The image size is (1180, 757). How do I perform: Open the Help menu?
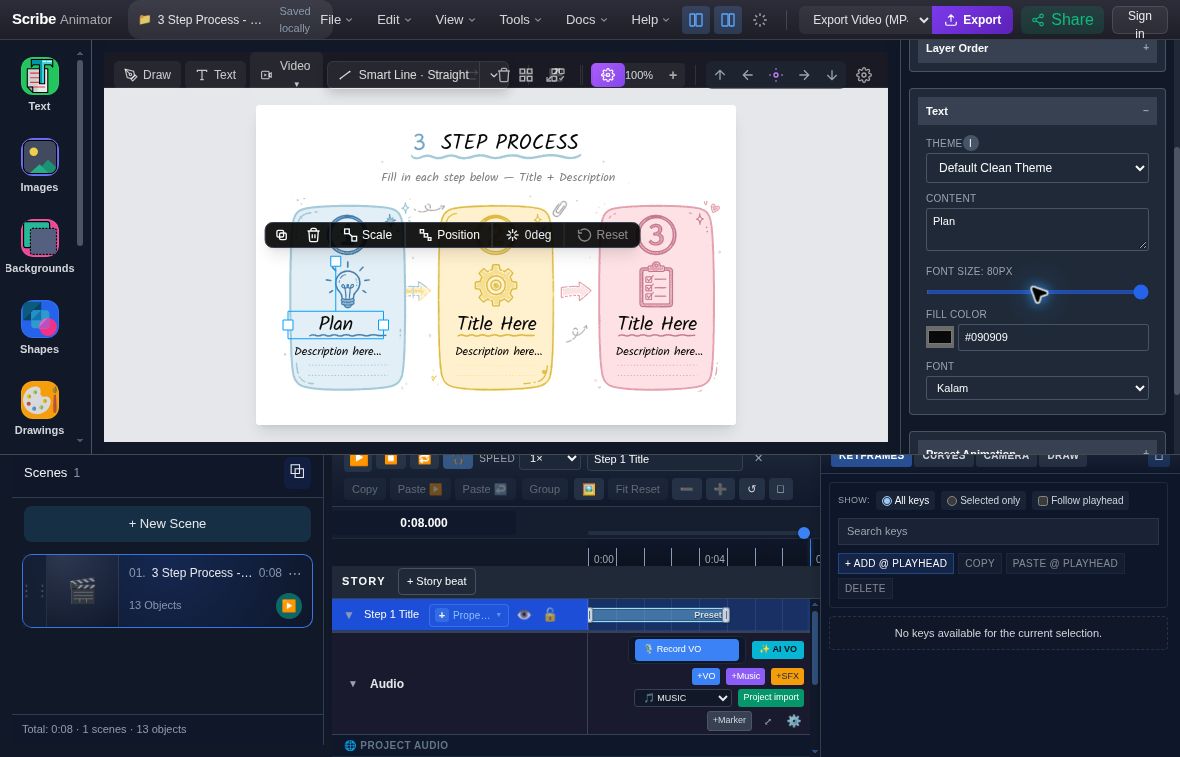650,20
